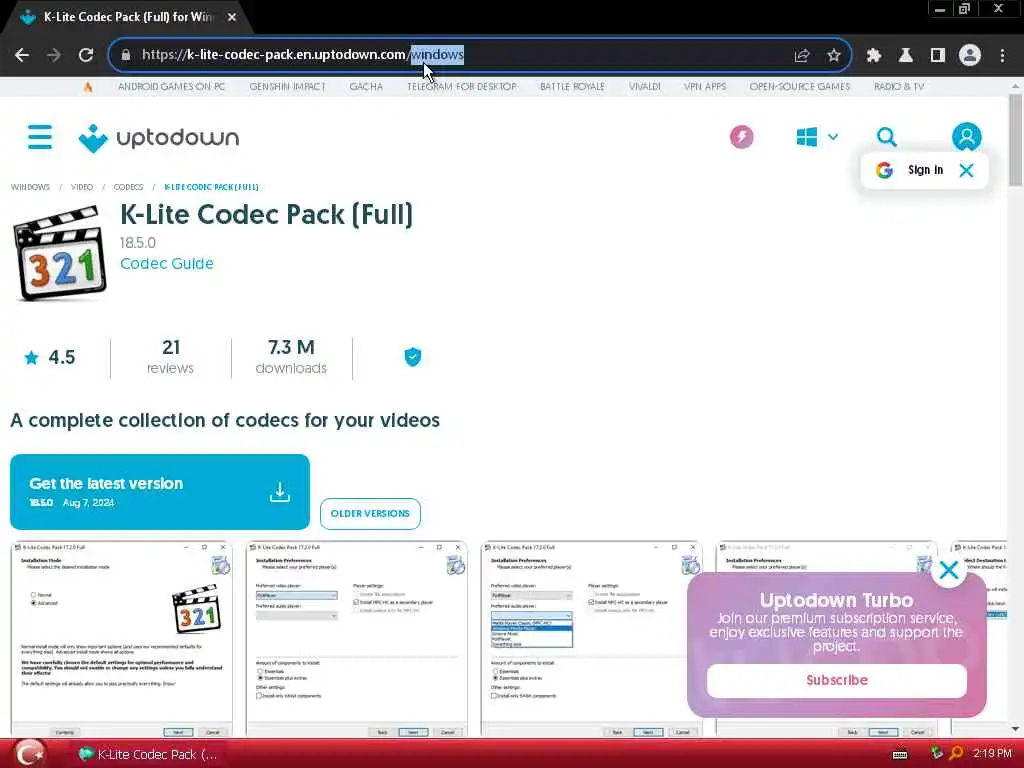The width and height of the screenshot is (1024, 768).
Task: Open GACHA category link
Action: coord(366,87)
